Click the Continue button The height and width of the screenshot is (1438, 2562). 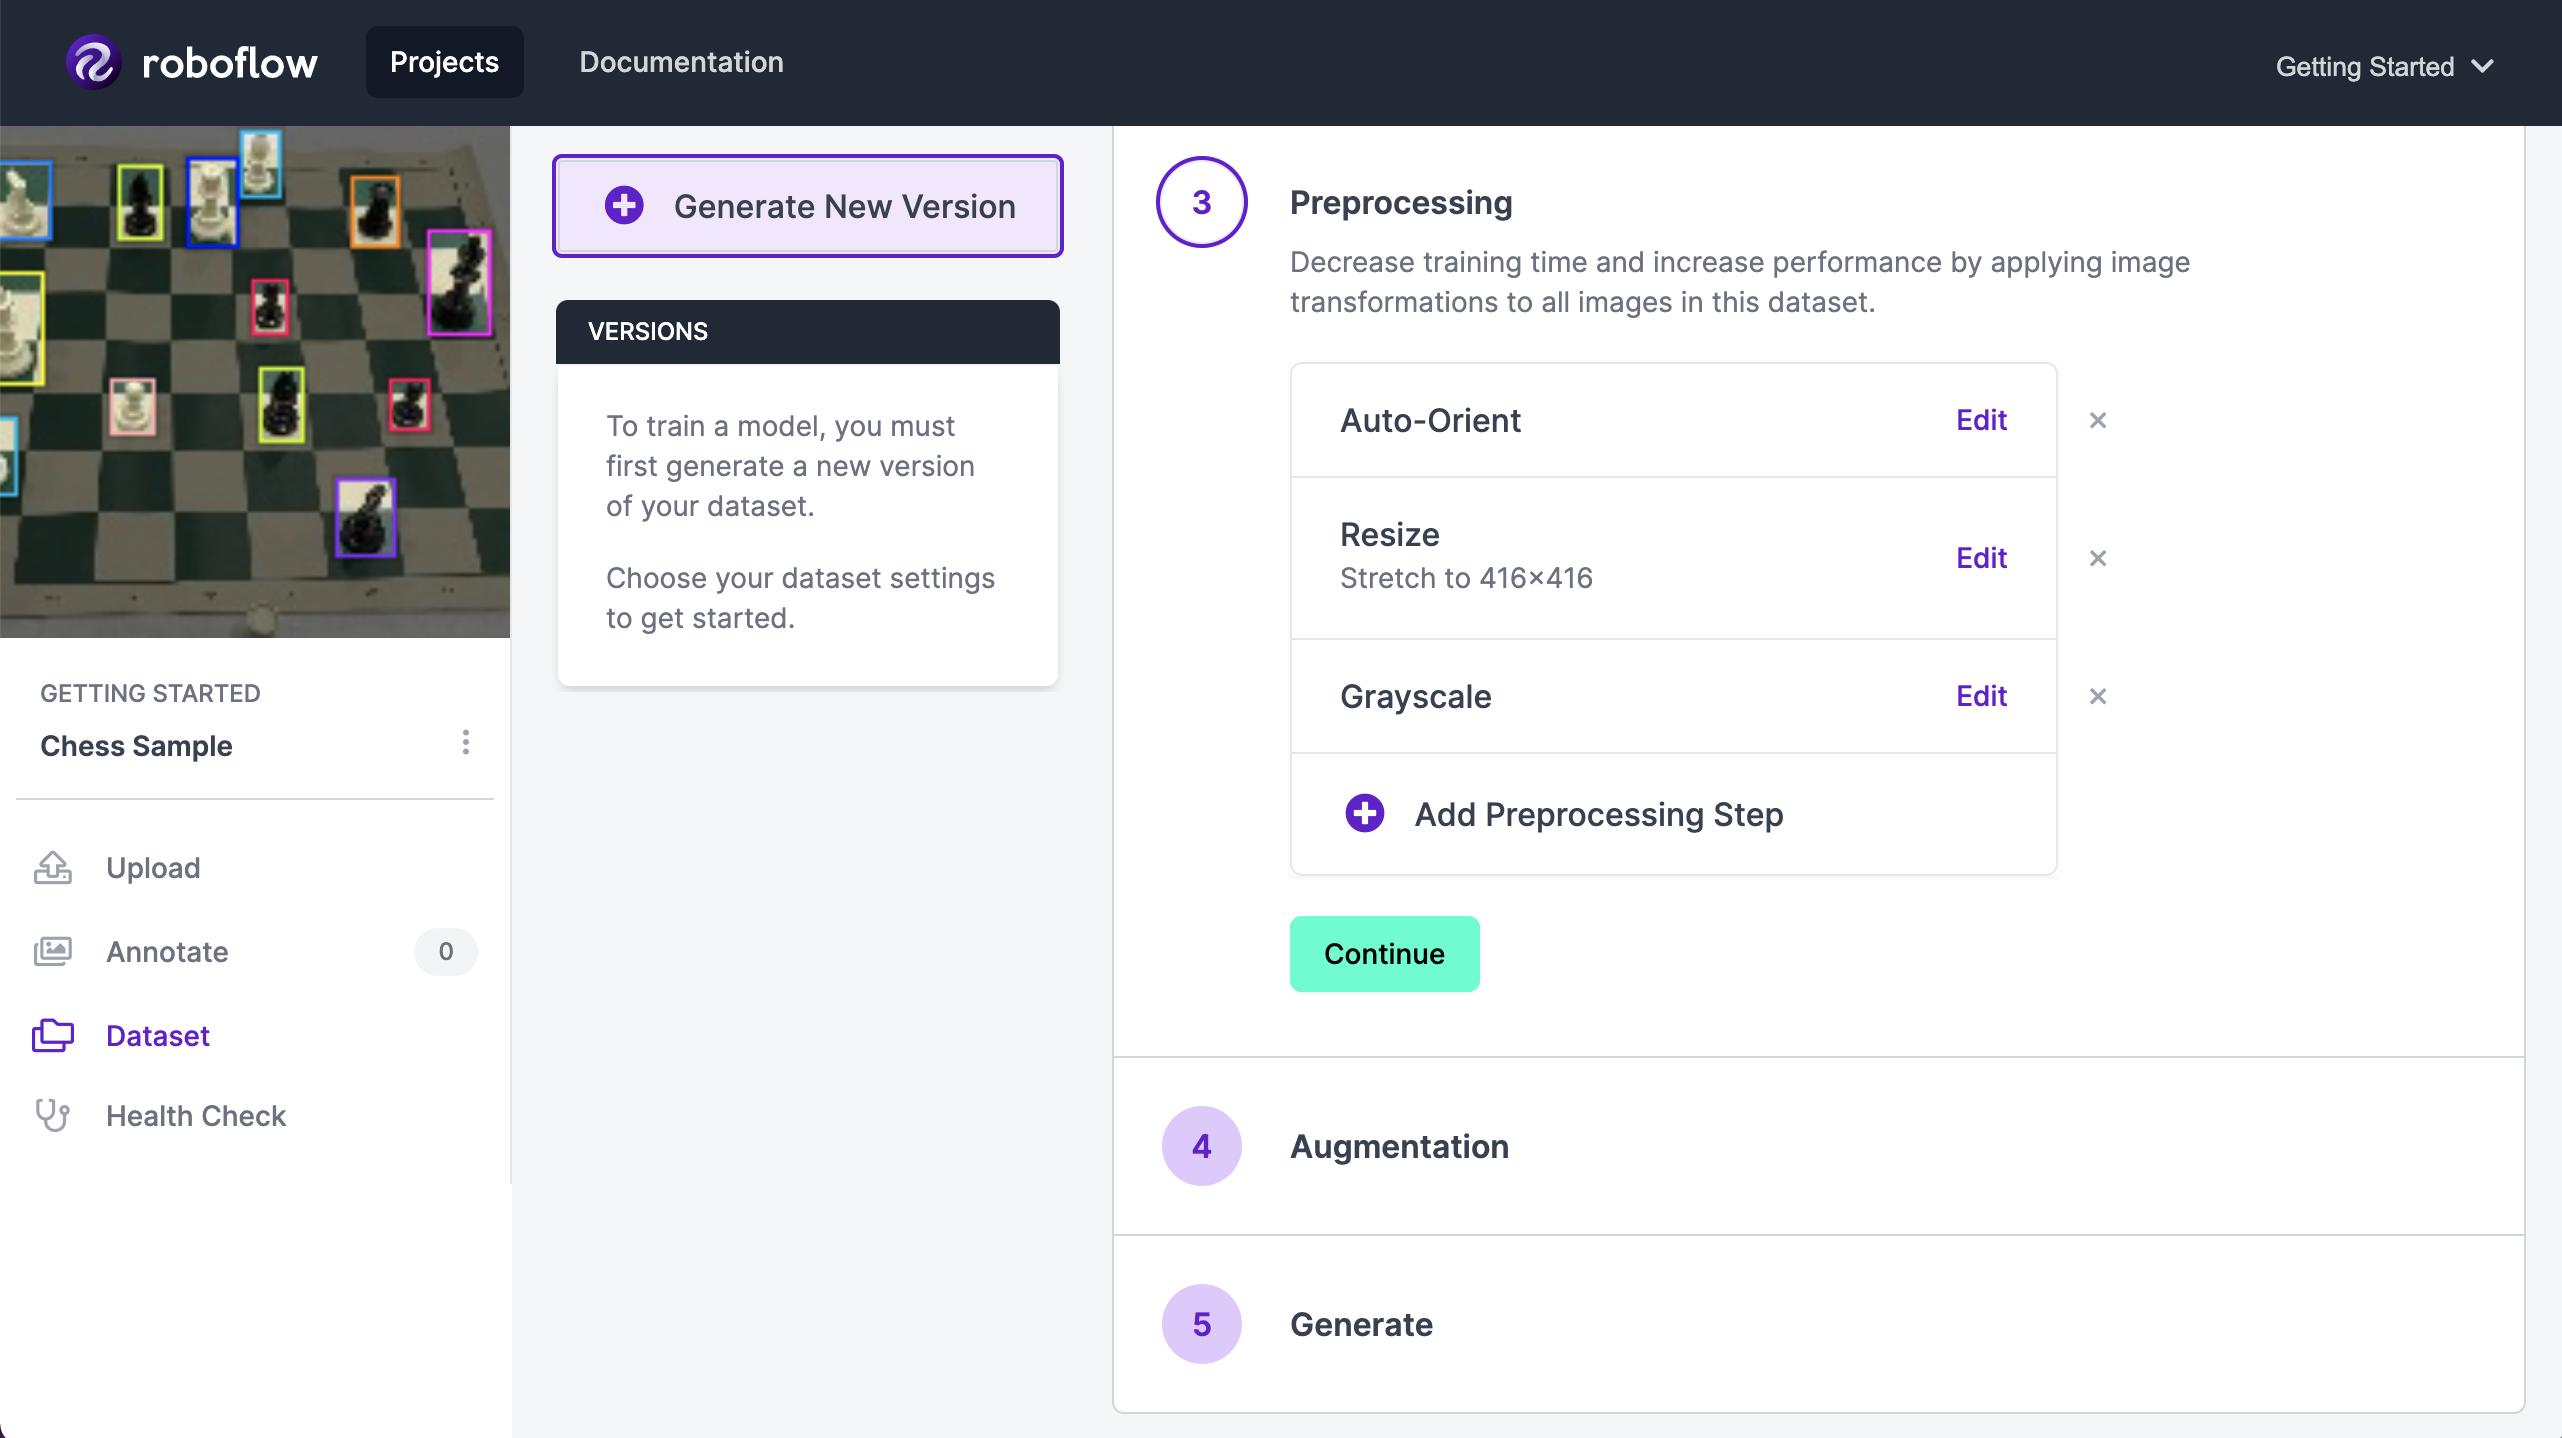pos(1383,953)
